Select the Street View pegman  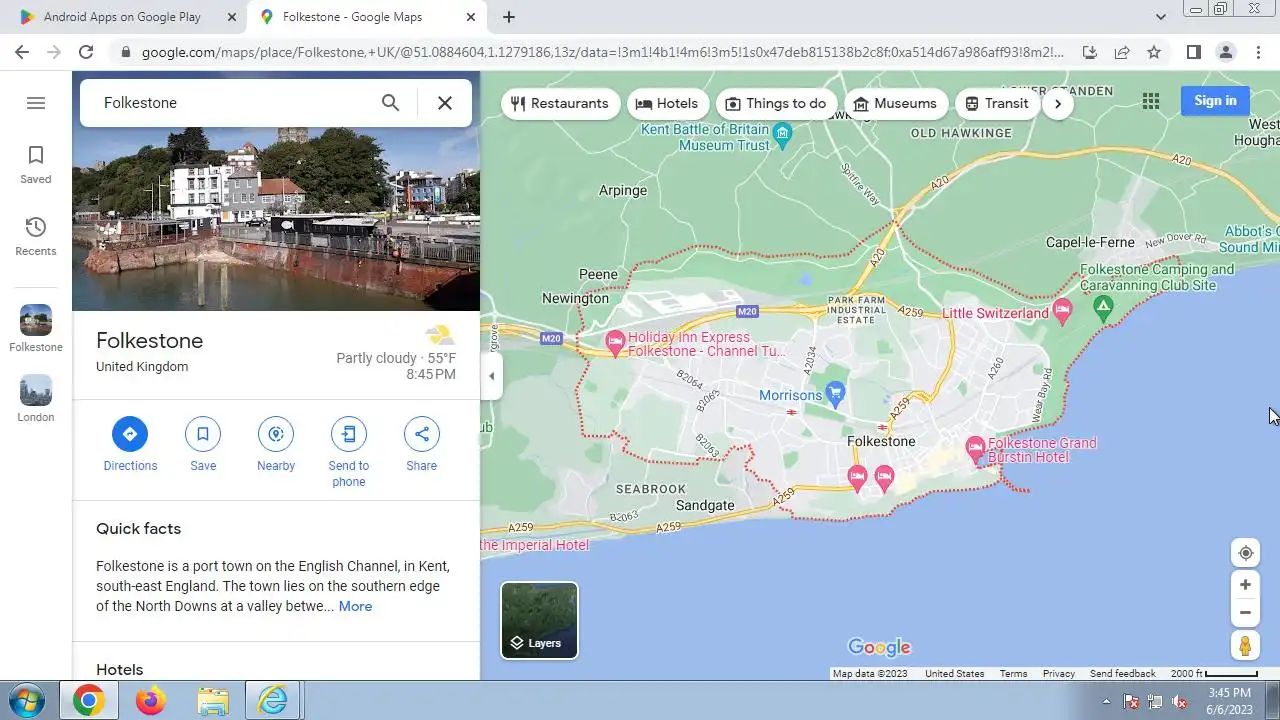click(x=1245, y=646)
